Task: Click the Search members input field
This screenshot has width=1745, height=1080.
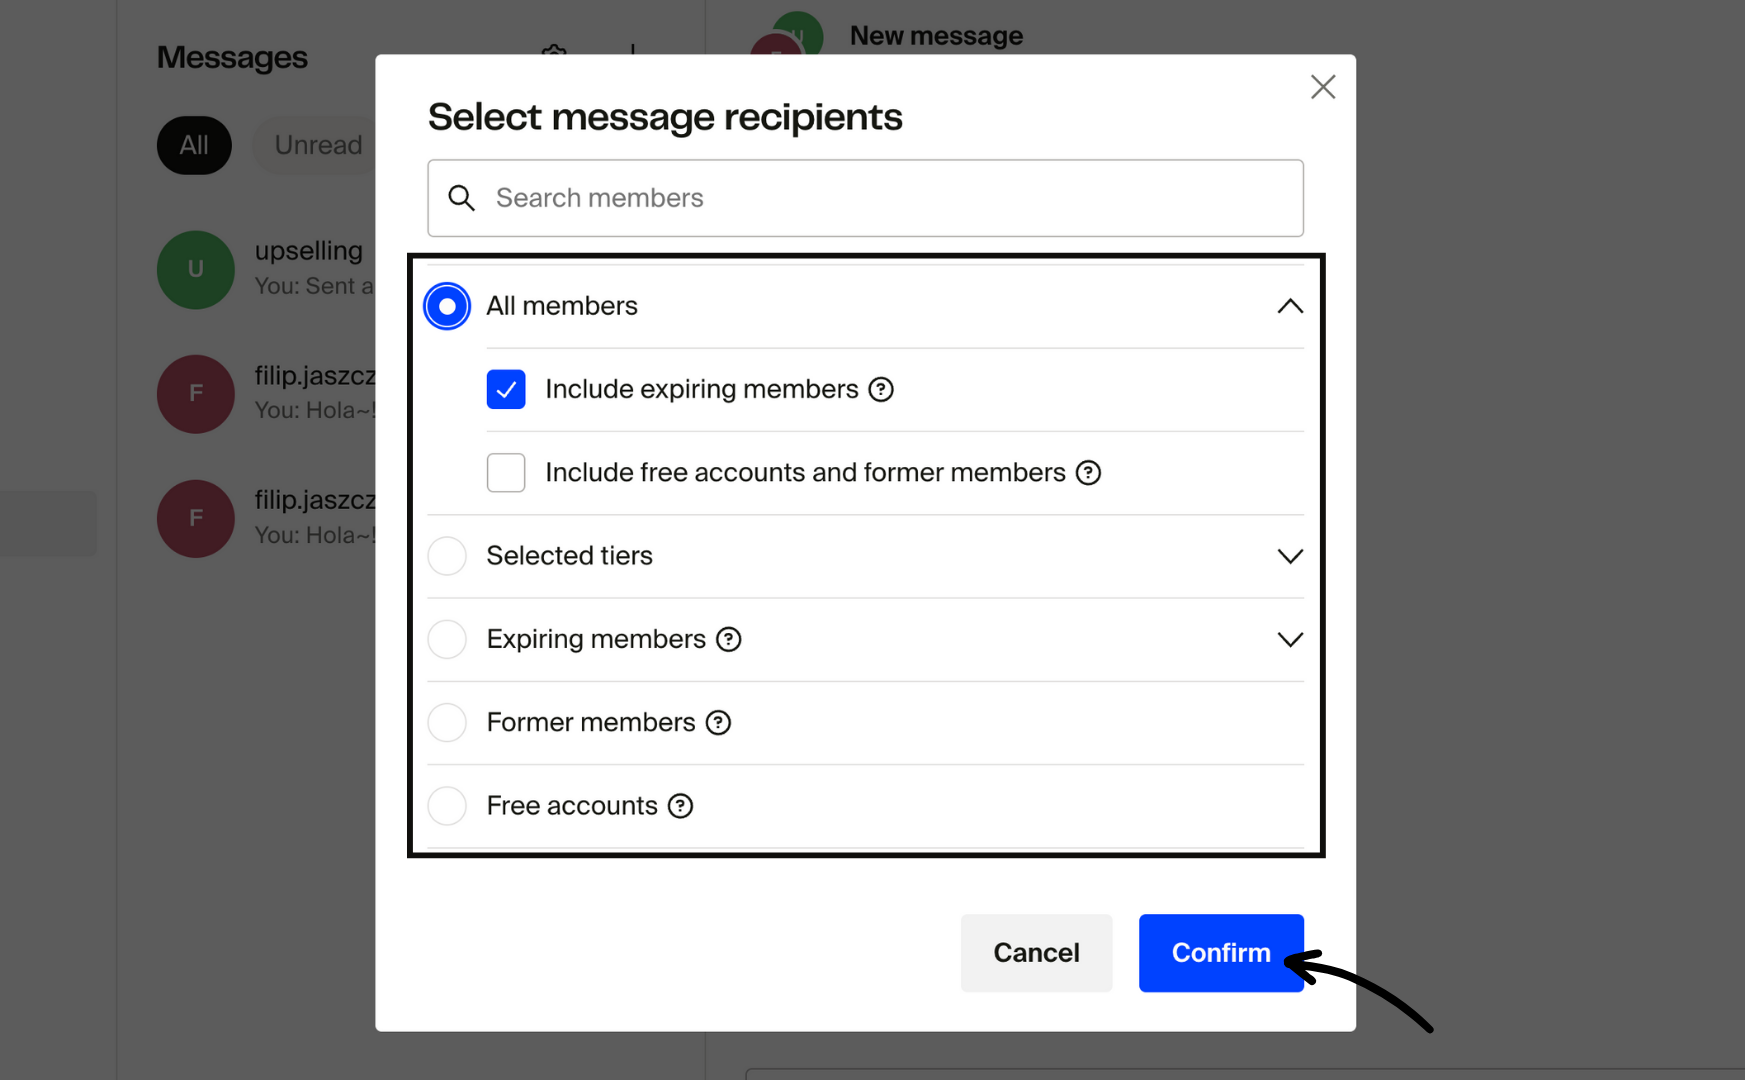Action: point(865,198)
